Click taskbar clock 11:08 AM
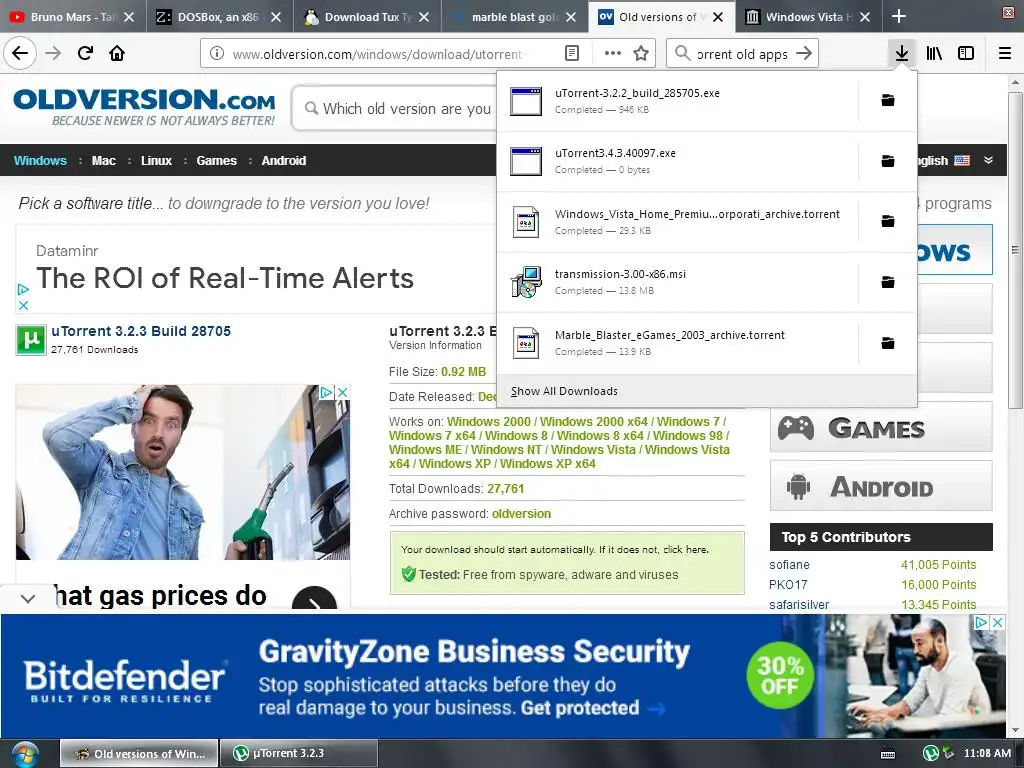The width and height of the screenshot is (1024, 768). [987, 754]
